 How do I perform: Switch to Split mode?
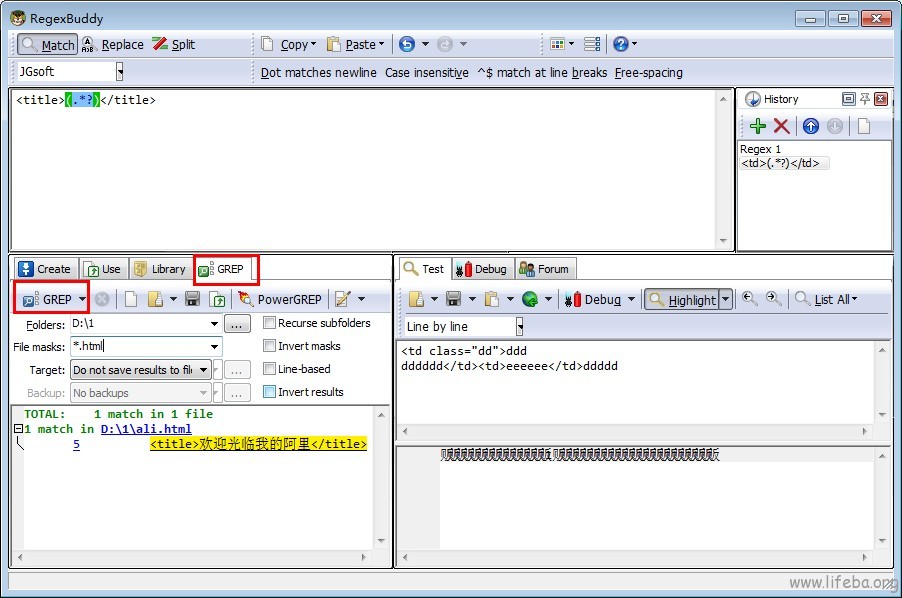coord(174,45)
